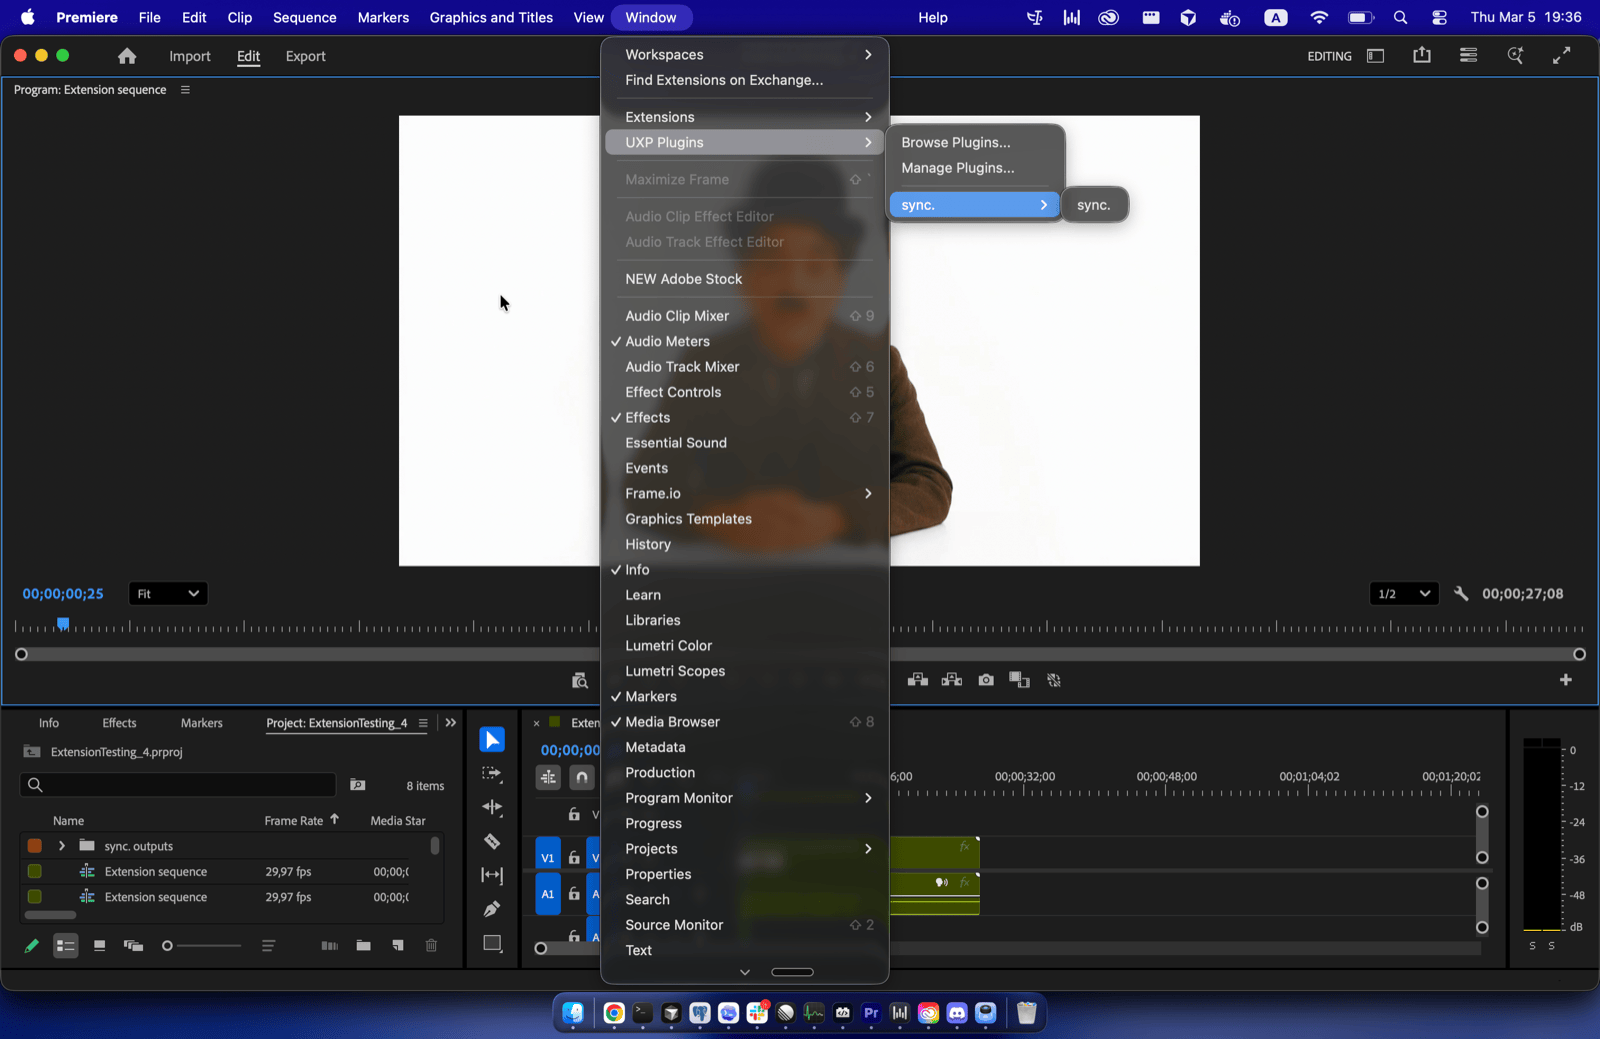
Task: Toggle the Media Browser panel checkmark
Action: tap(672, 722)
